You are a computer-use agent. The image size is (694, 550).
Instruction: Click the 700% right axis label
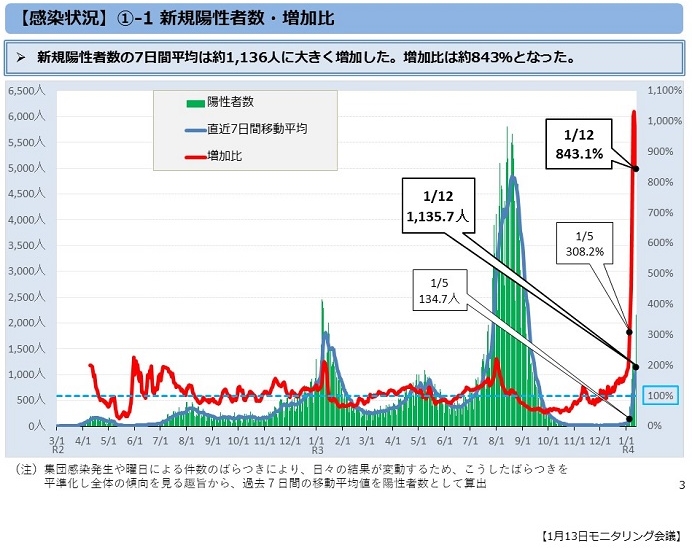coord(660,212)
